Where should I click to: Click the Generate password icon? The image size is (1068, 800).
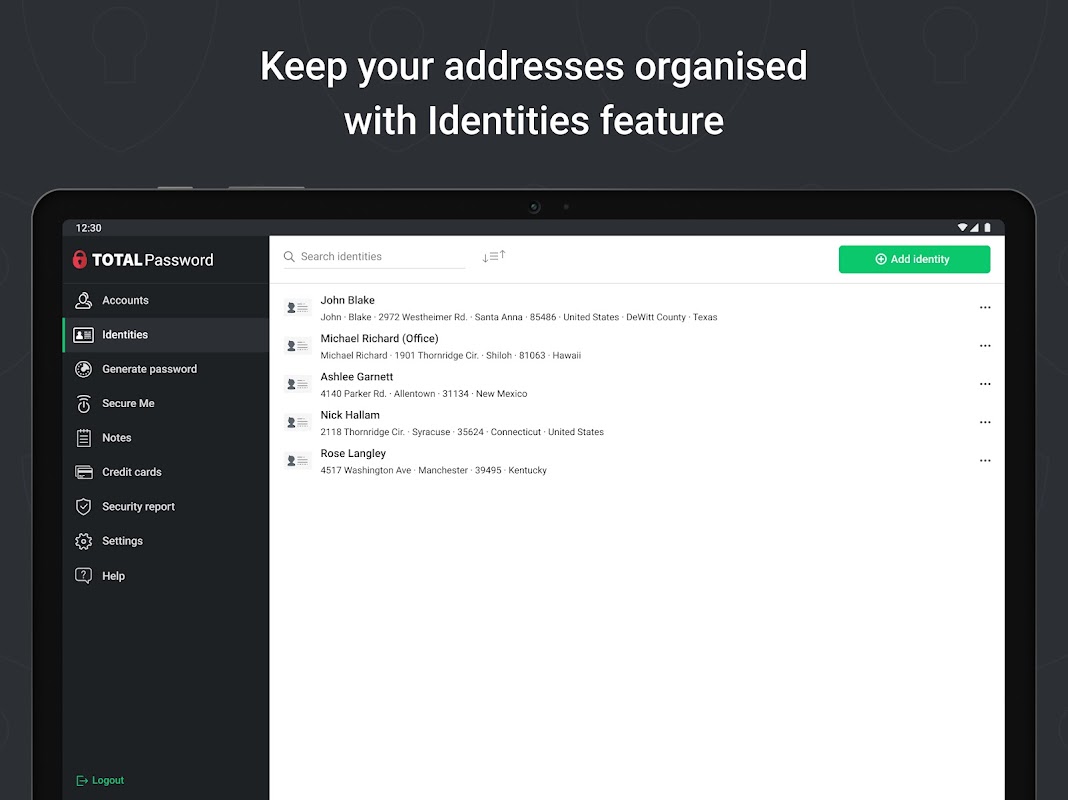tap(83, 369)
